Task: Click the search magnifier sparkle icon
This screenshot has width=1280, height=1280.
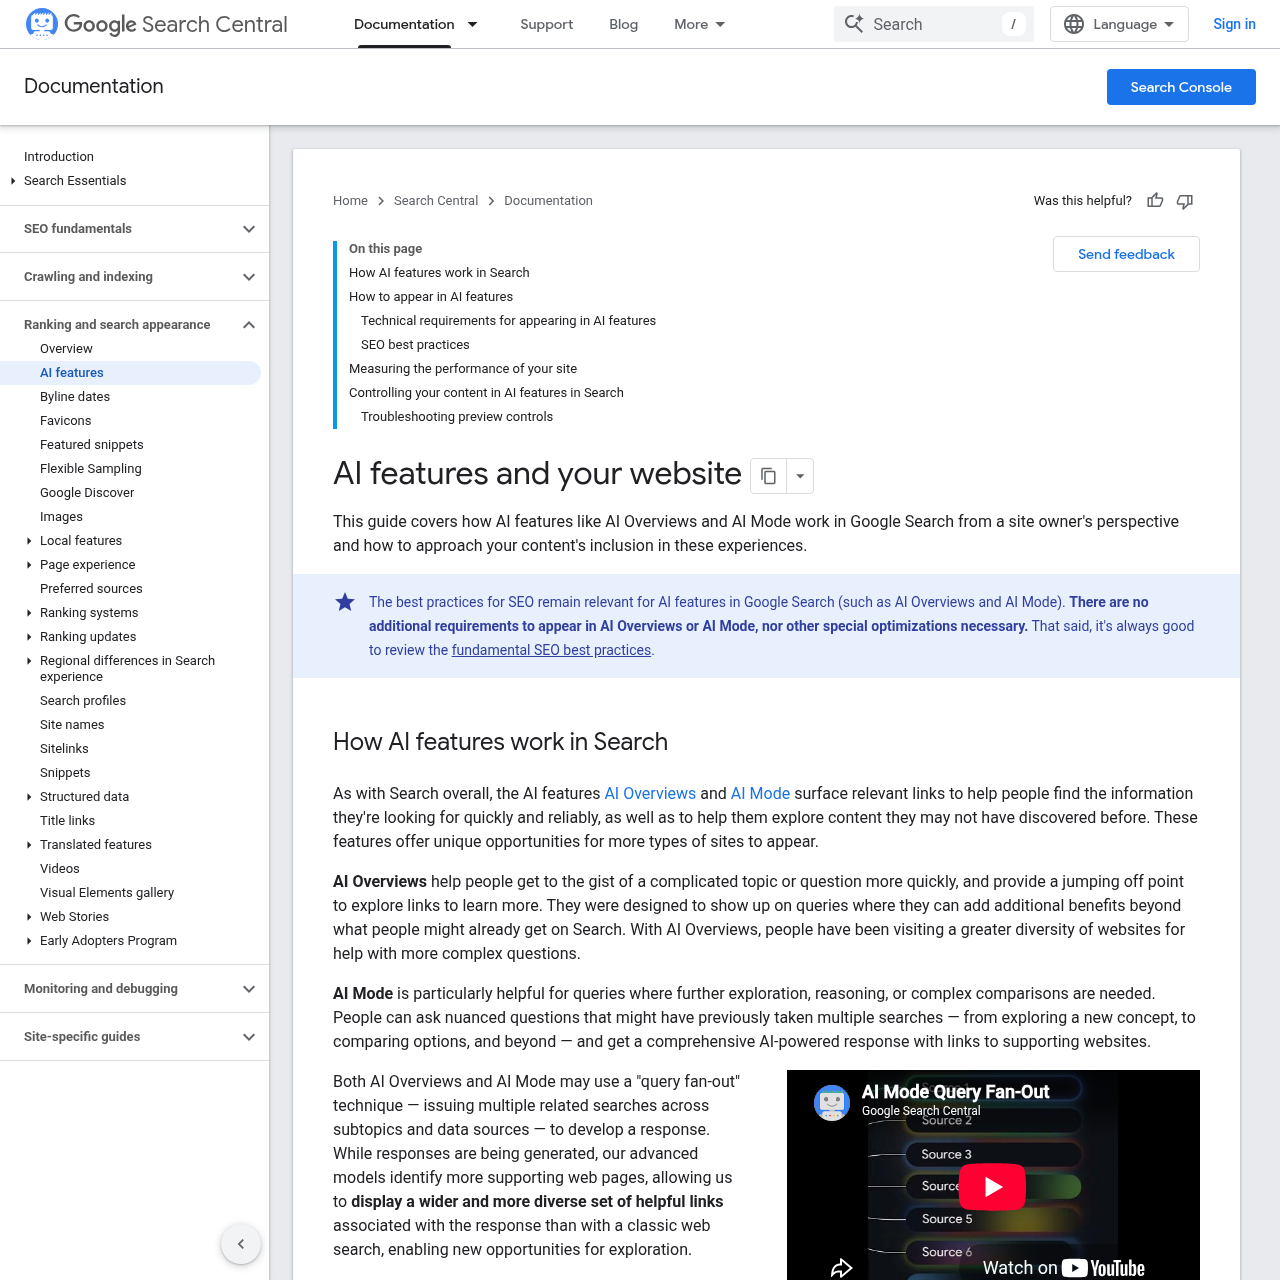Action: [x=853, y=24]
